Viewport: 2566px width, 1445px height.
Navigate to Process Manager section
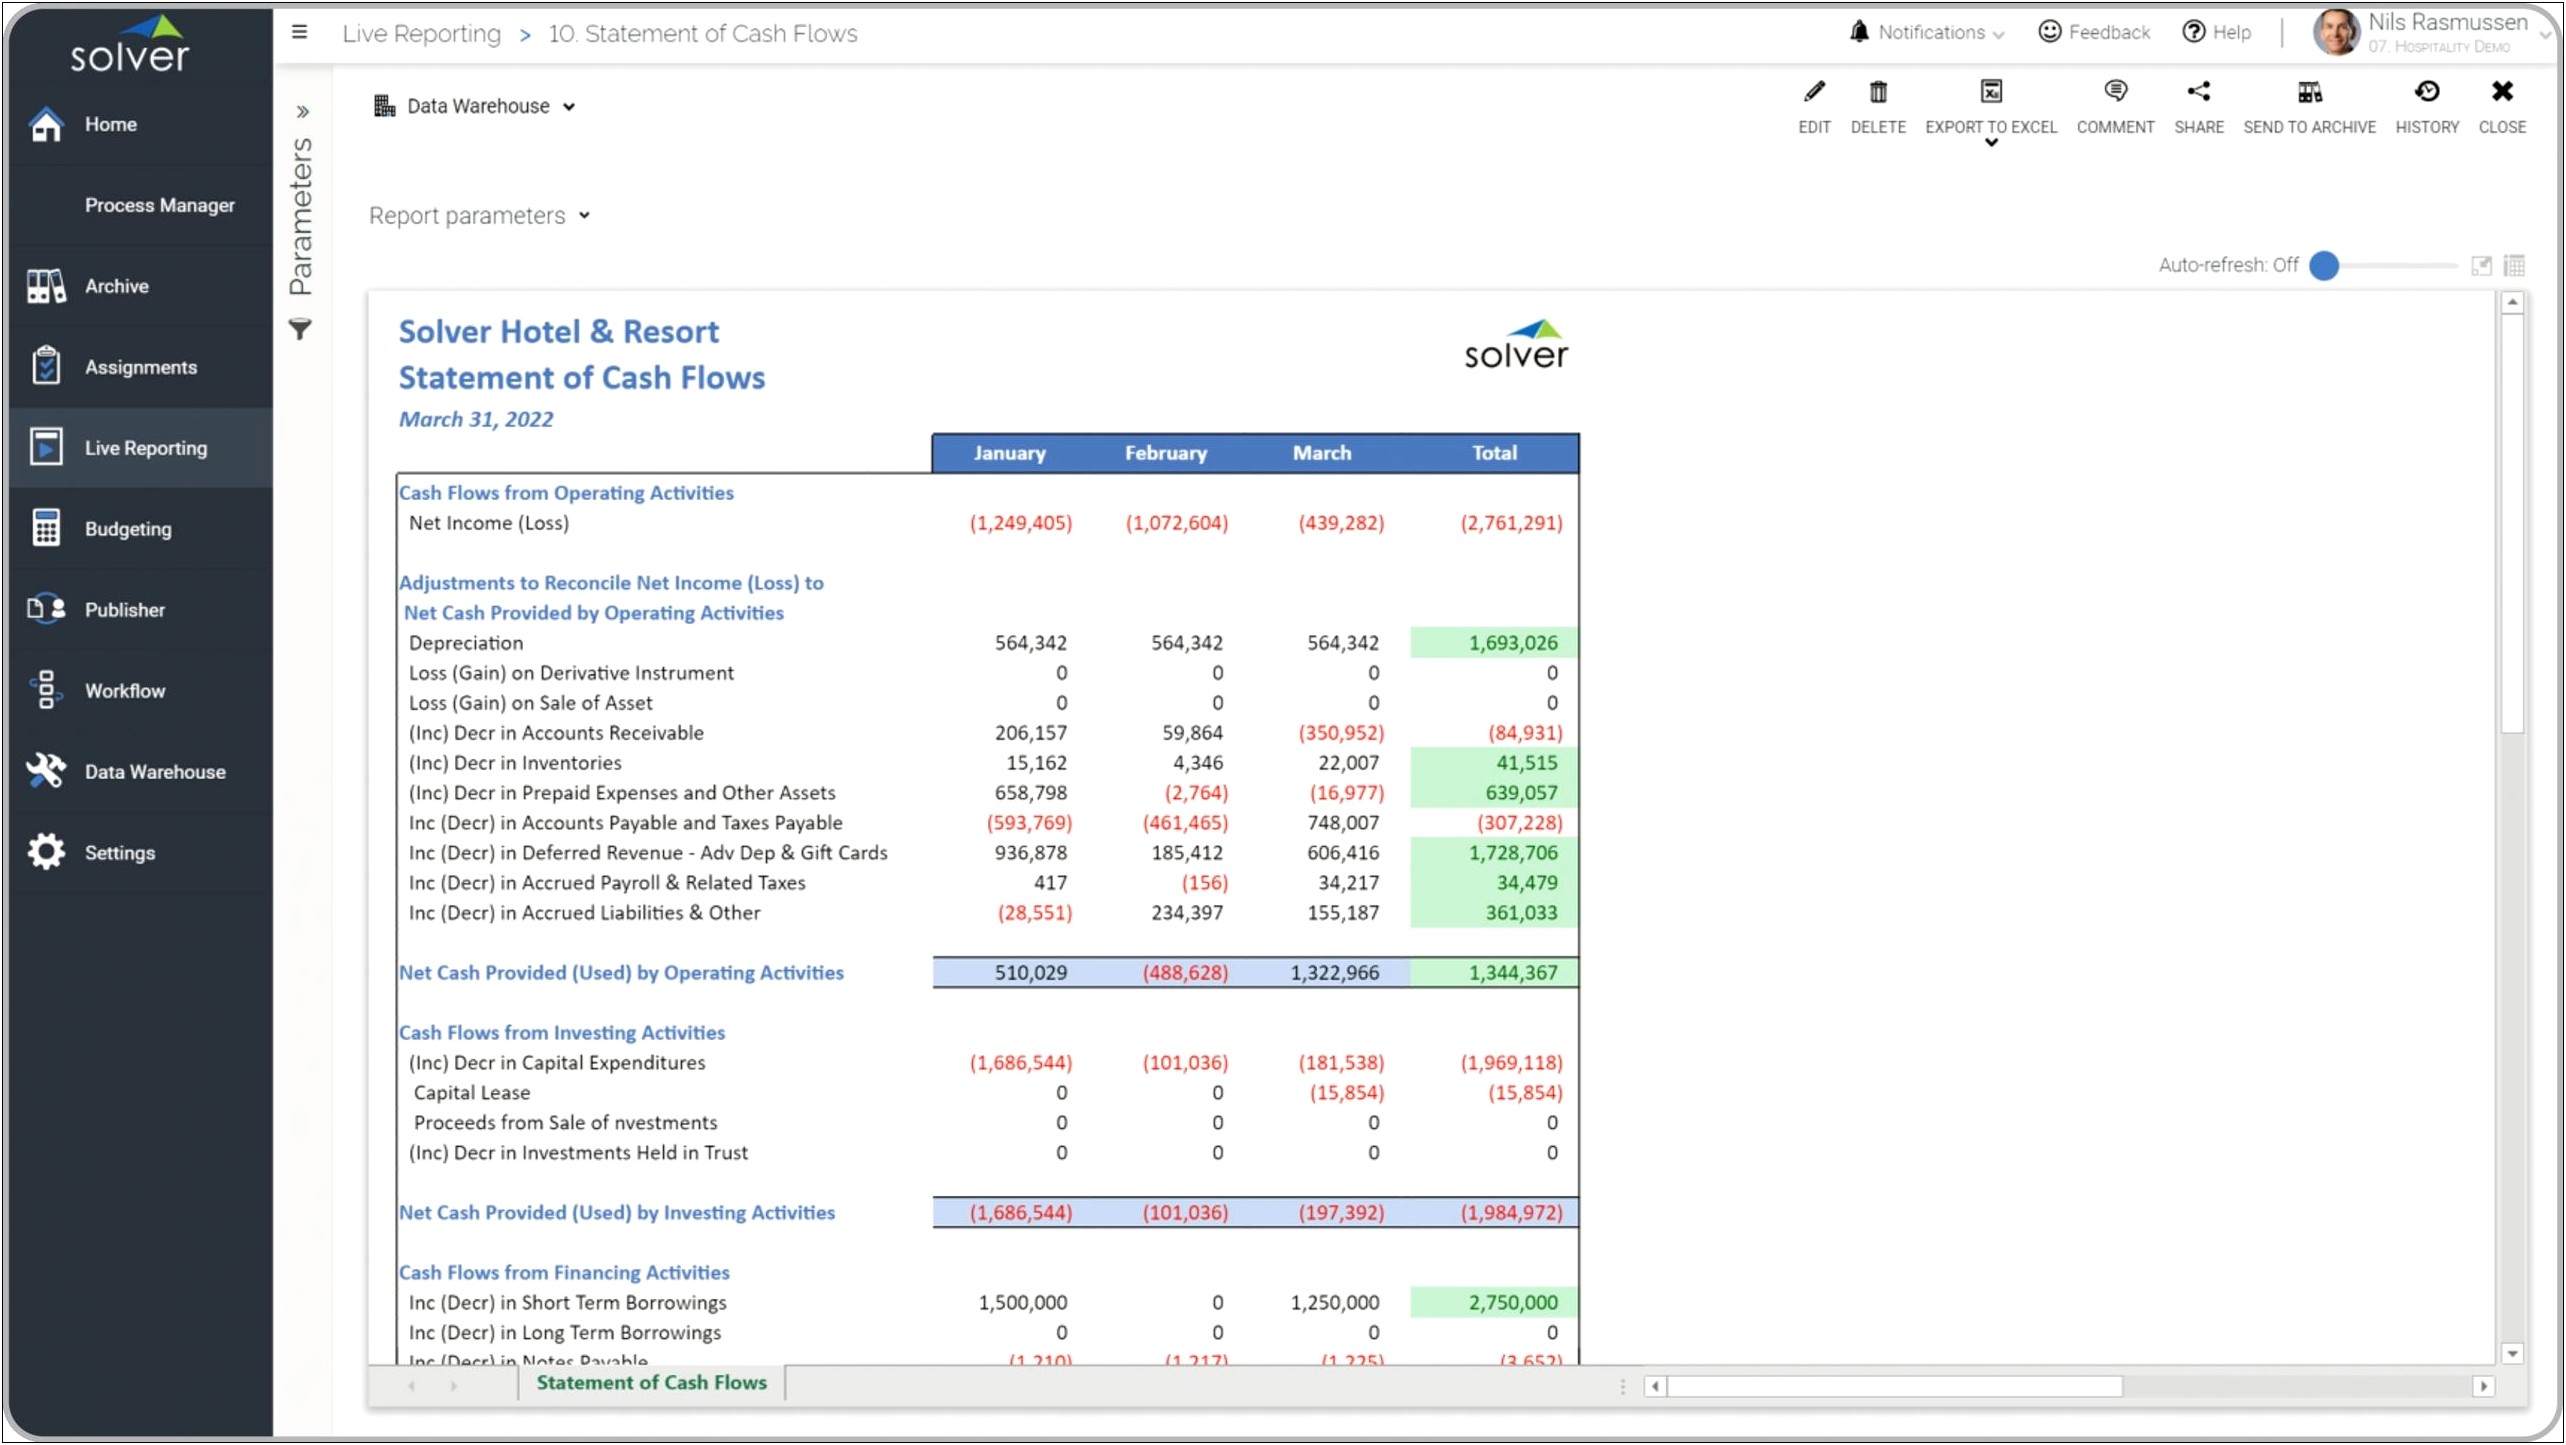[160, 204]
